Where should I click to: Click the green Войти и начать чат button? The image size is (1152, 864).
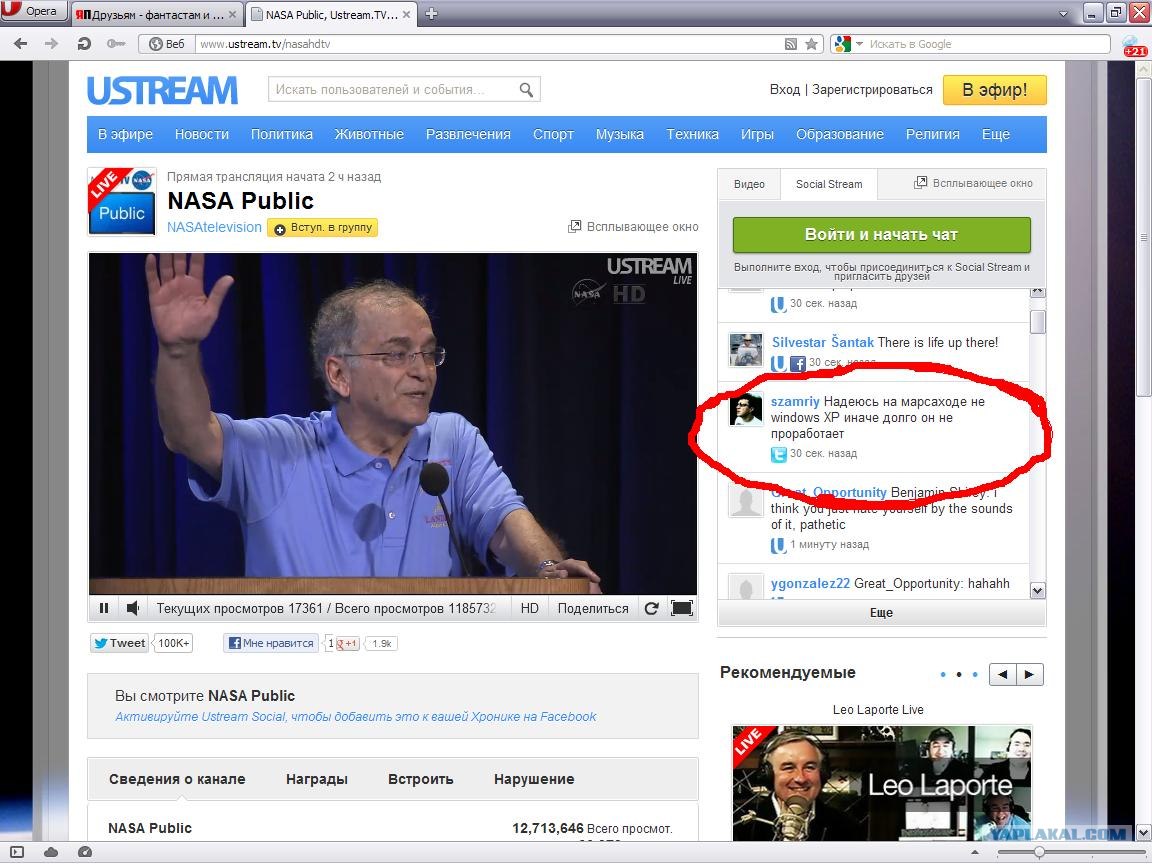(x=882, y=234)
